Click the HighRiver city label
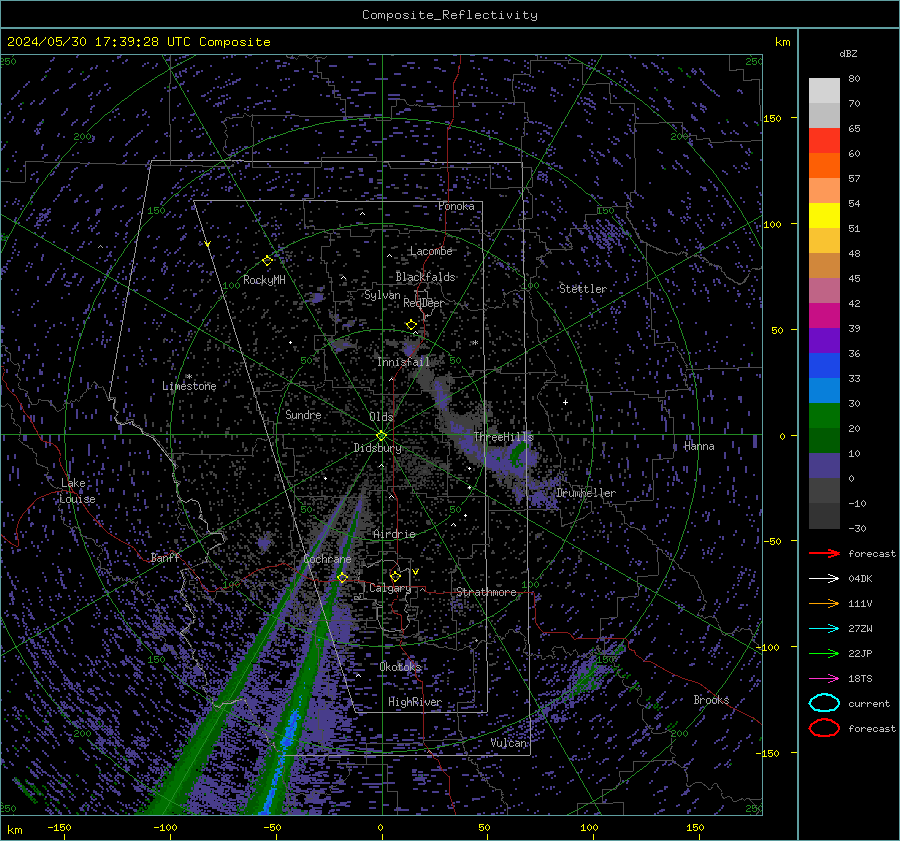Image resolution: width=900 pixels, height=841 pixels. (x=415, y=702)
